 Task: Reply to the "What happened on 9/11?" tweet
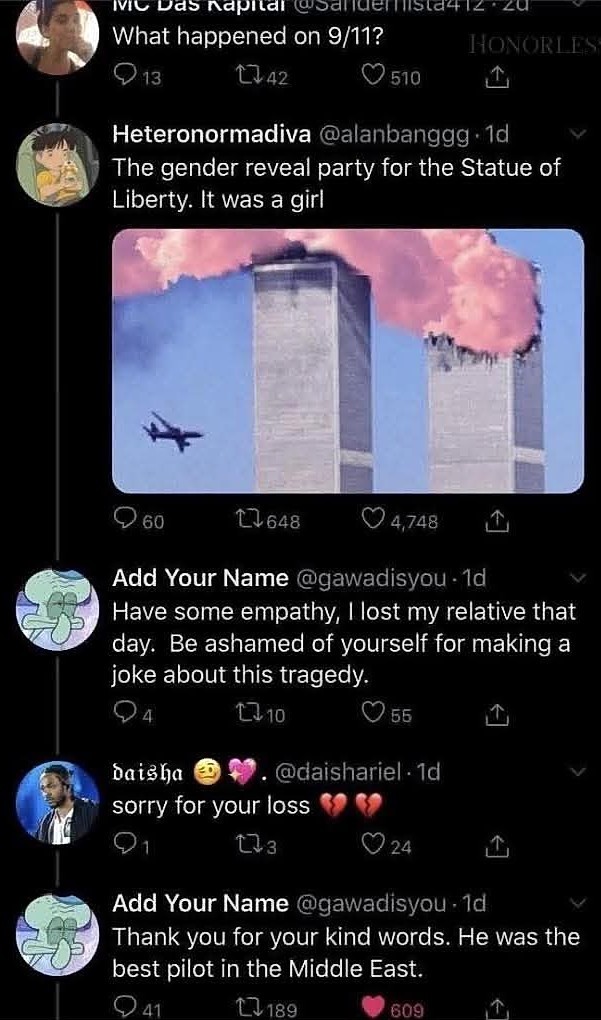(124, 76)
